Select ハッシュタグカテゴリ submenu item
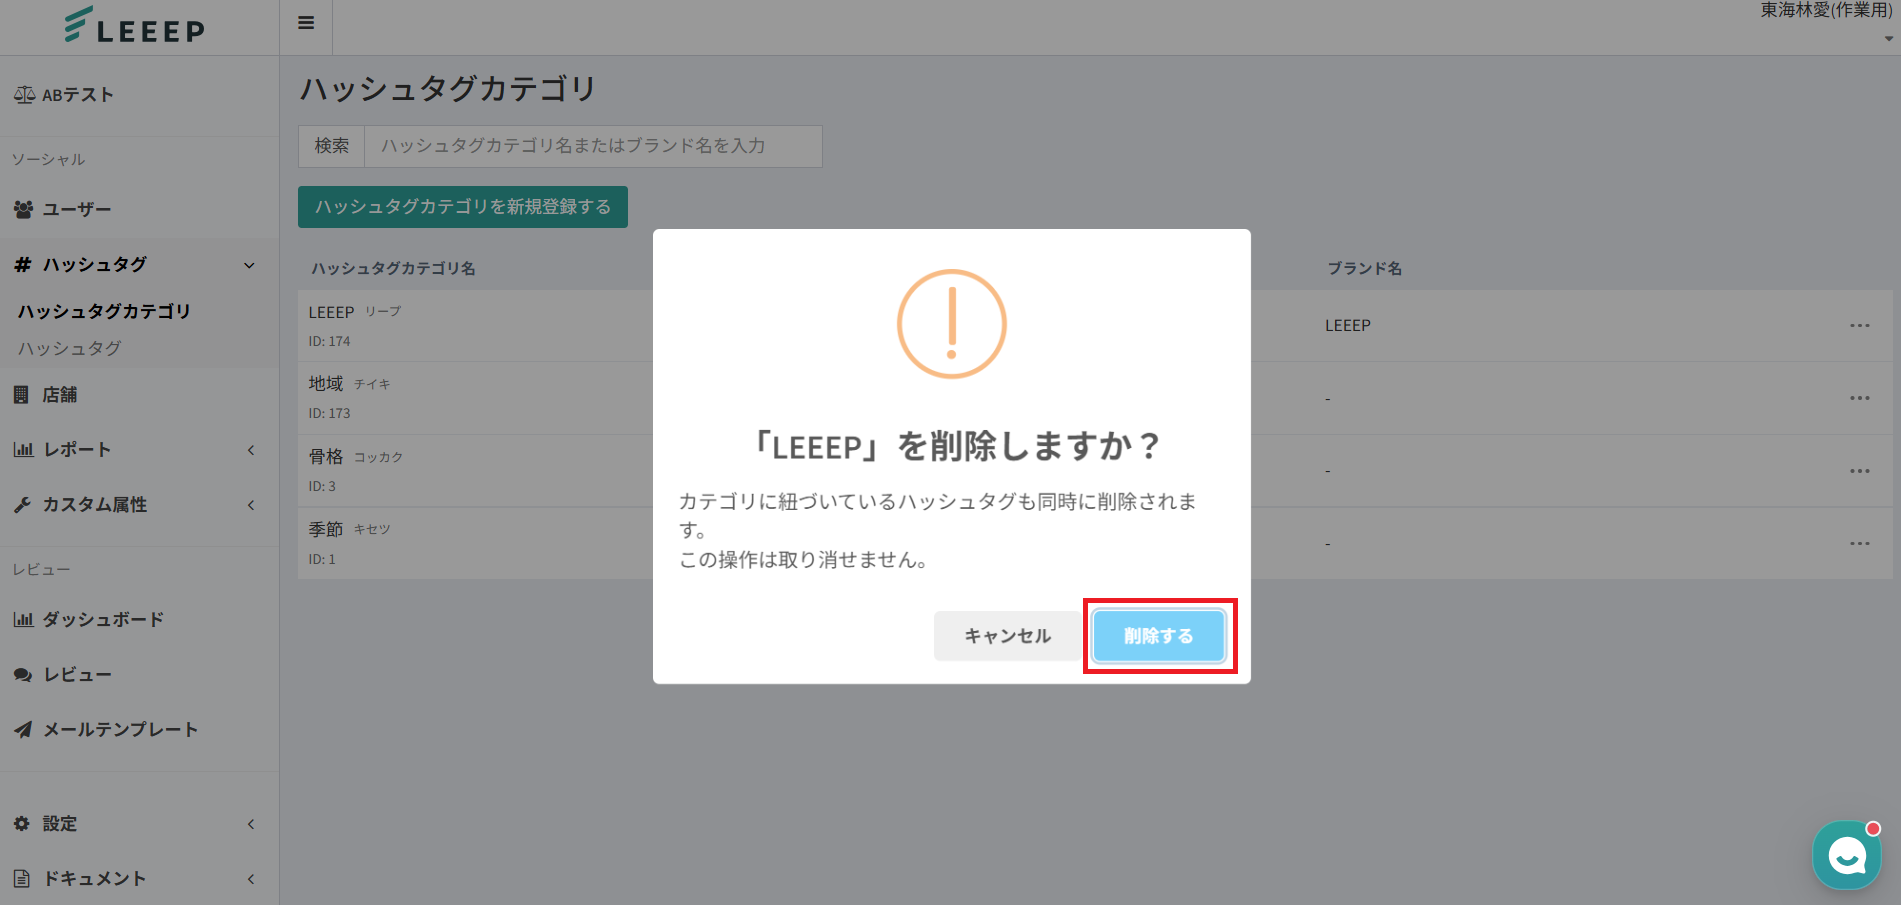 [104, 312]
